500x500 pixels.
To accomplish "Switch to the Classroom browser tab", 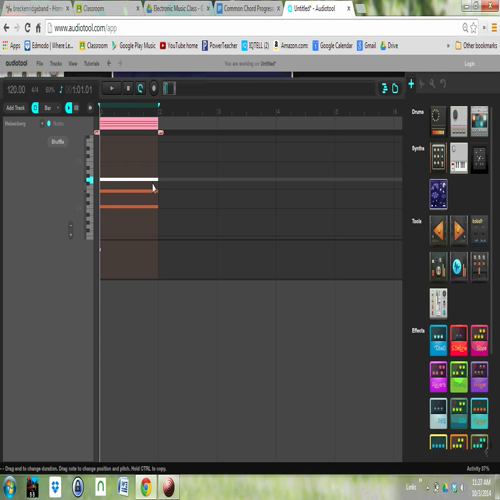I will click(107, 8).
